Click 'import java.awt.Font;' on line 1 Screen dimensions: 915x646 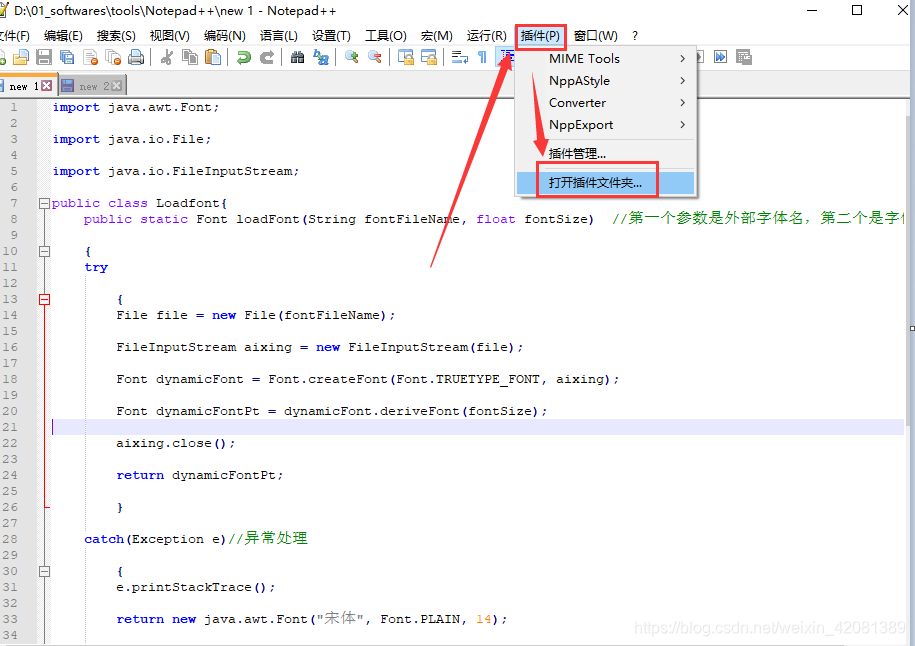point(136,107)
